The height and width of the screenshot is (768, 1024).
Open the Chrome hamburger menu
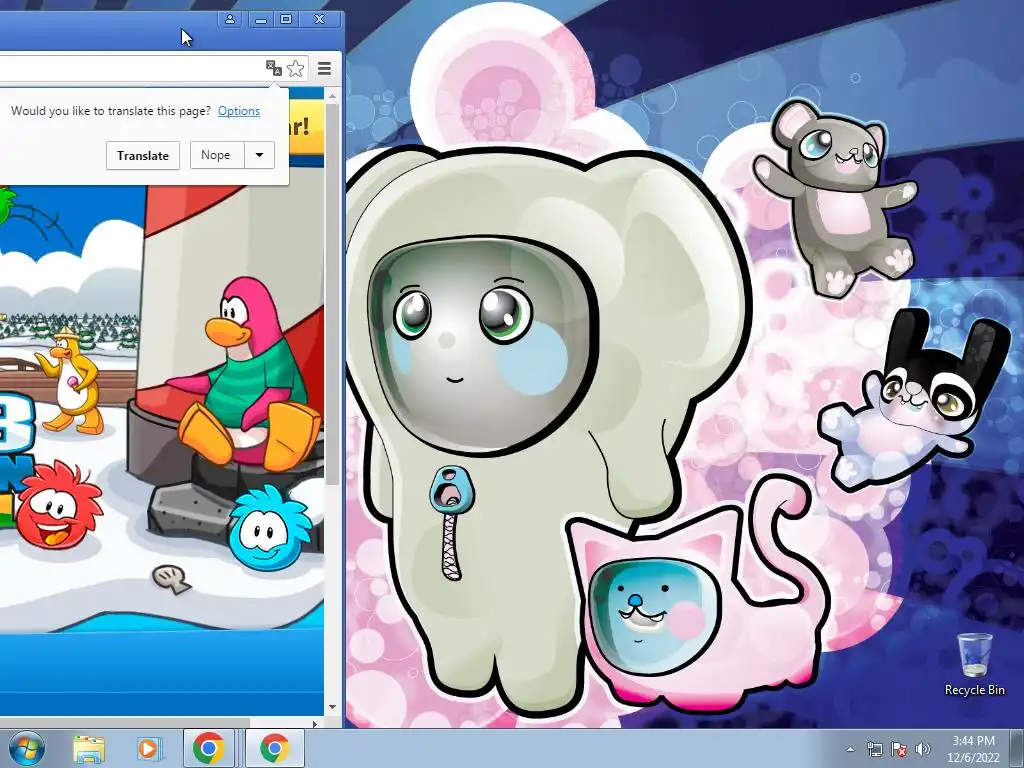coord(325,68)
